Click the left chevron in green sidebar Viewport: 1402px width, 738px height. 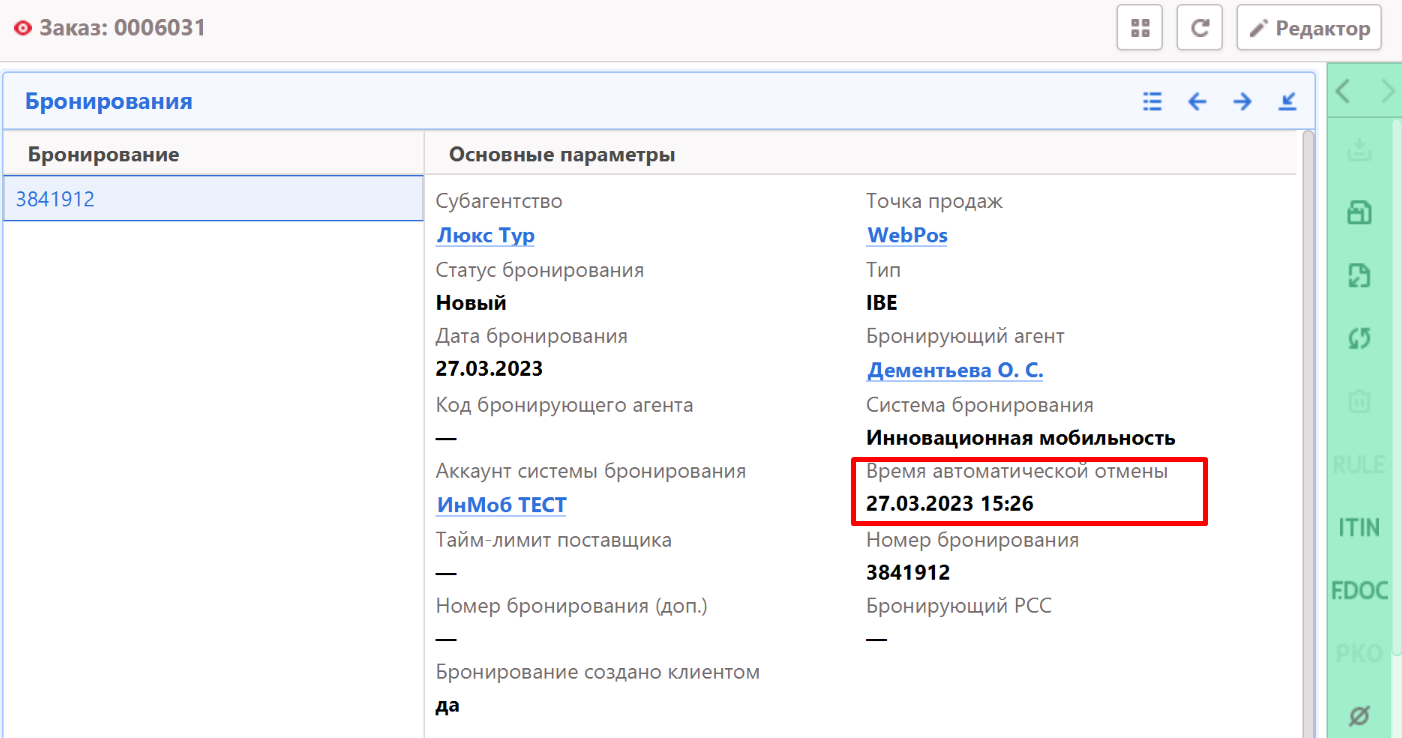click(1343, 92)
